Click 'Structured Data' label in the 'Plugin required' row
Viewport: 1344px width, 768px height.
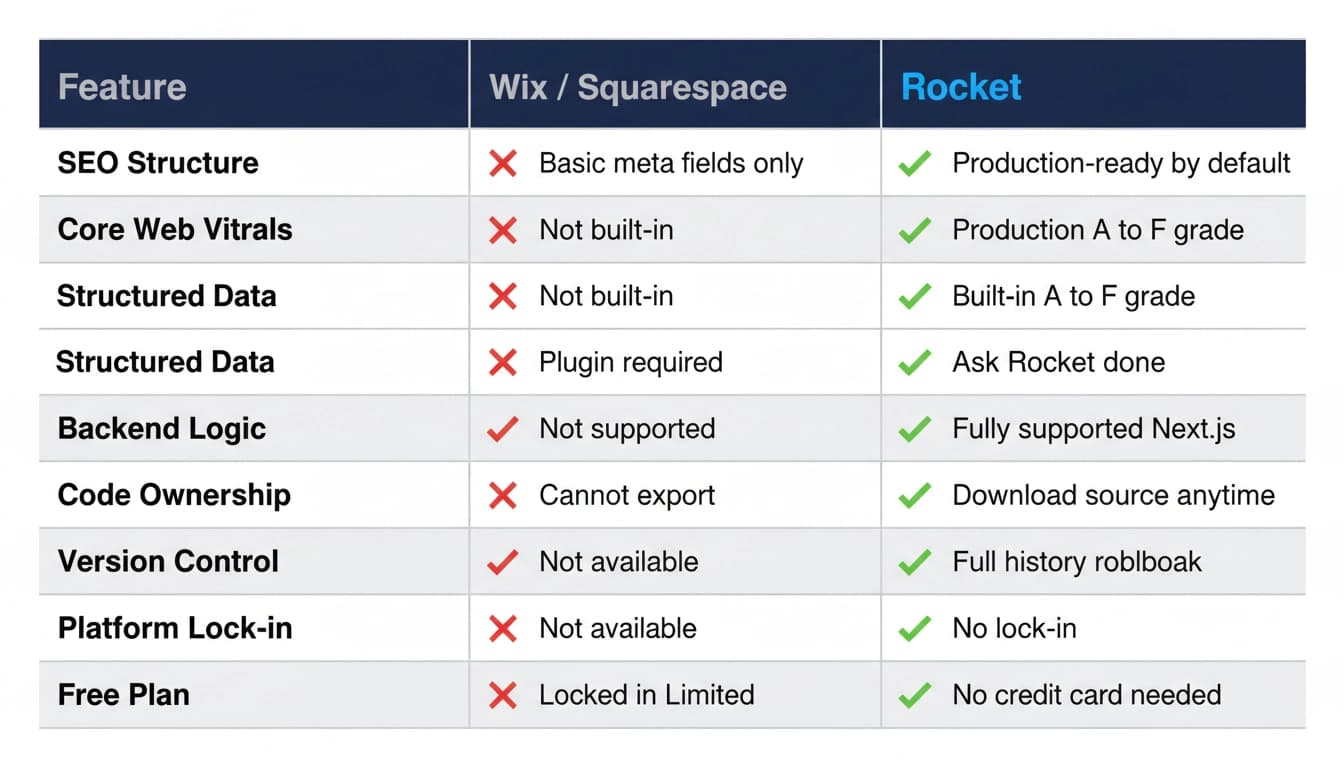pos(165,362)
